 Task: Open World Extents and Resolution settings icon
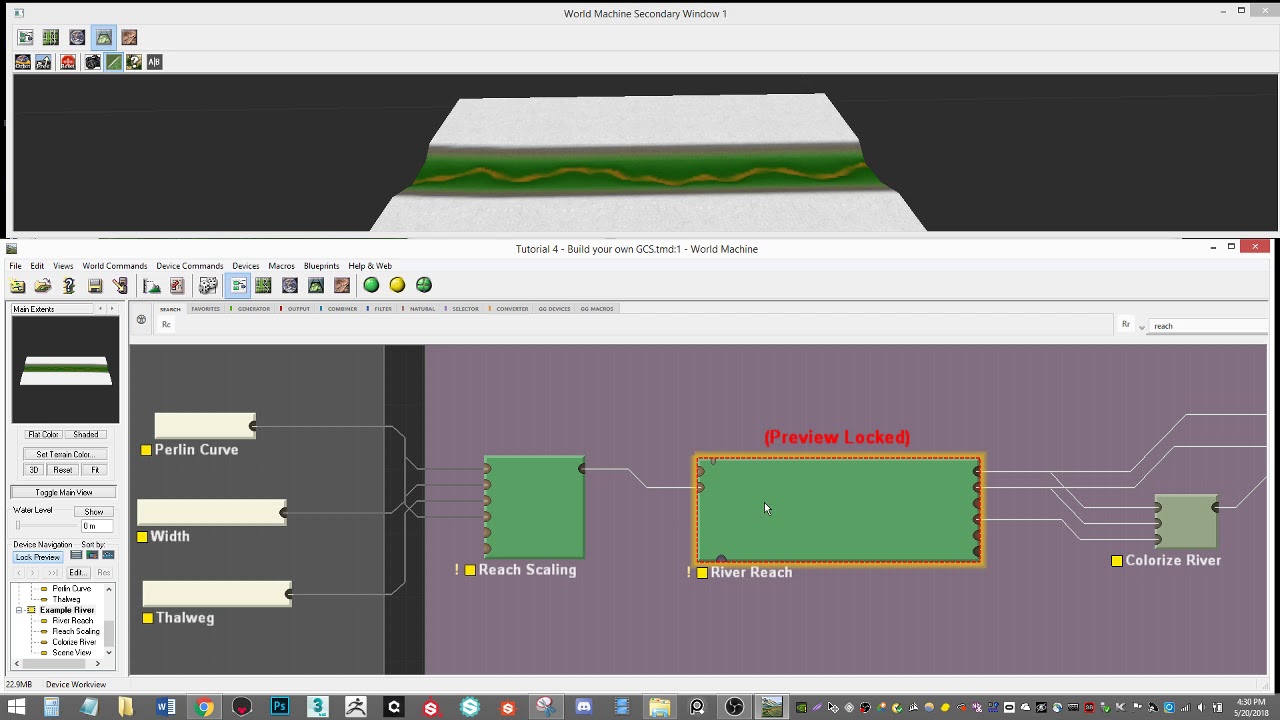[x=152, y=286]
